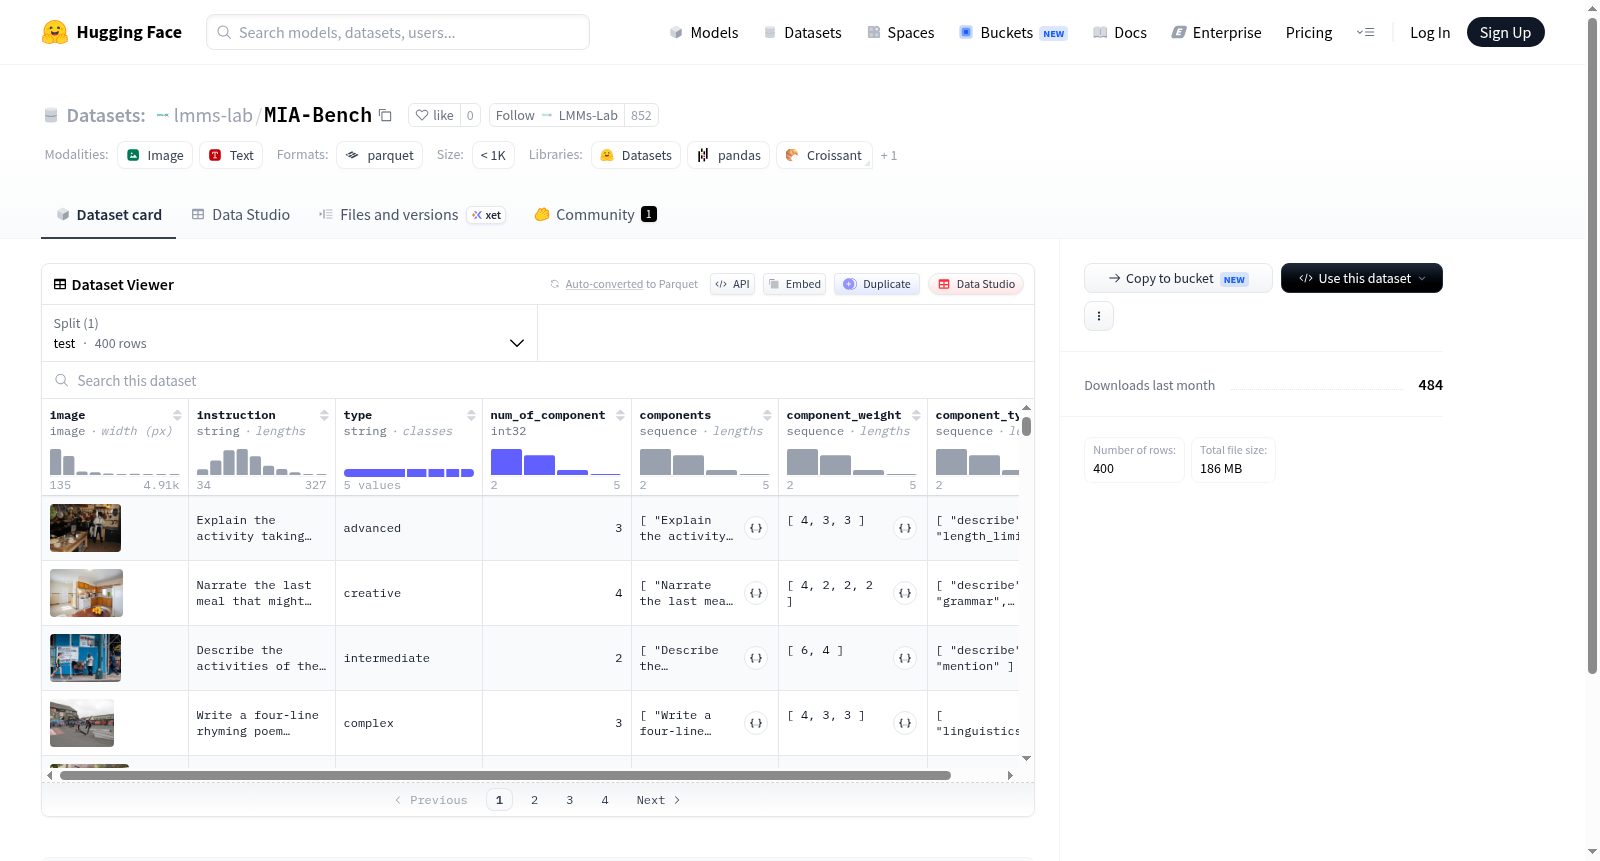
Task: Open the Community tab
Action: 595,215
